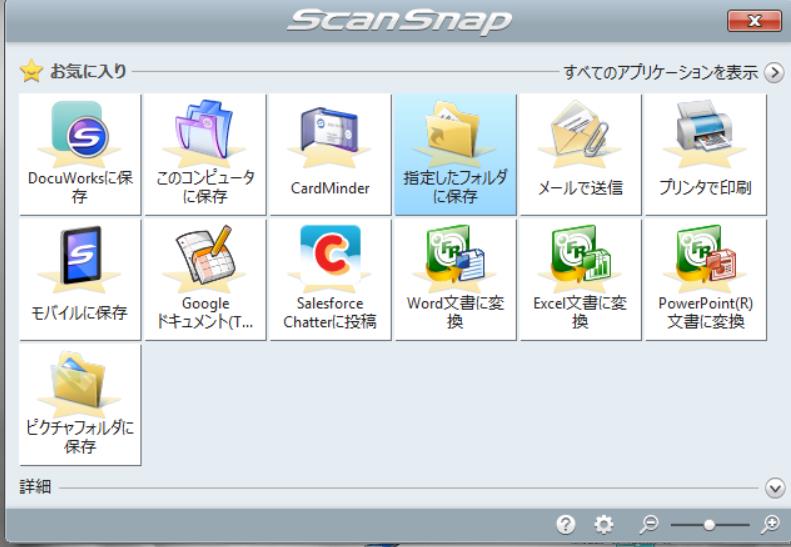The width and height of the screenshot is (791, 547).
Task: Choose 指定したフォルダに保存 tile
Action: 455,154
